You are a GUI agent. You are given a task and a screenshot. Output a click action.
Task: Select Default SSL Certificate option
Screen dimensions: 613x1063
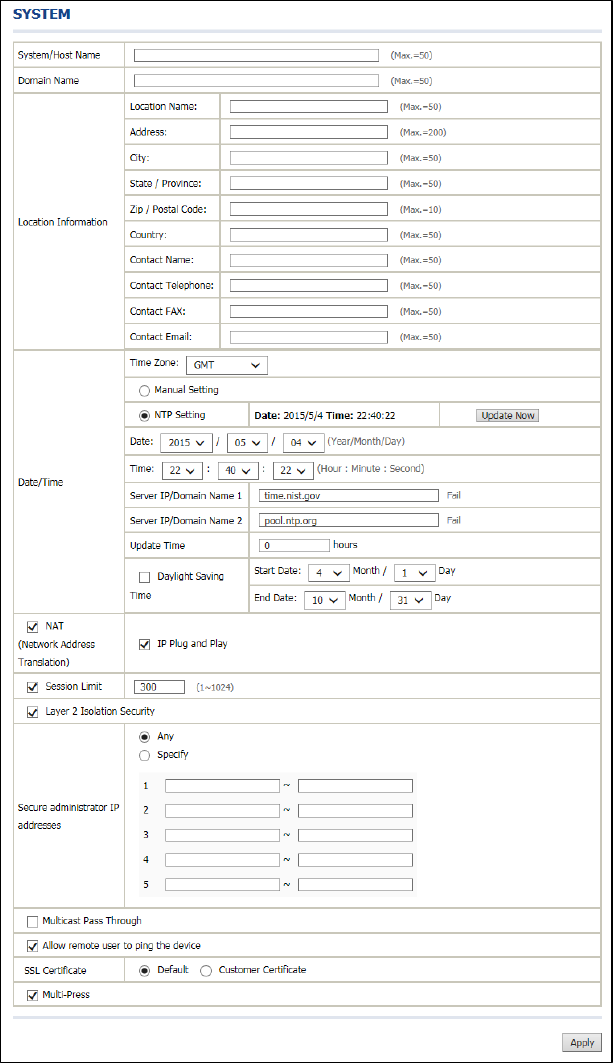(144, 971)
